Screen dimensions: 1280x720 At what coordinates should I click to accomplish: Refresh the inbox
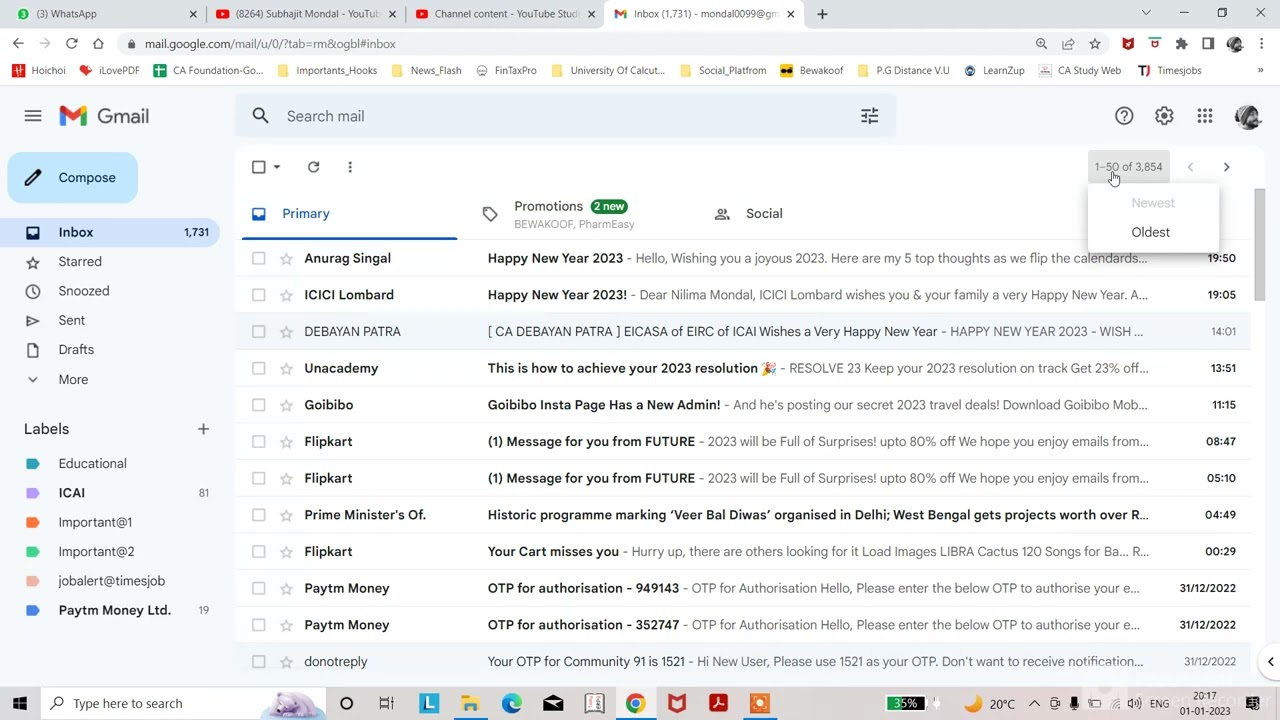[x=313, y=167]
